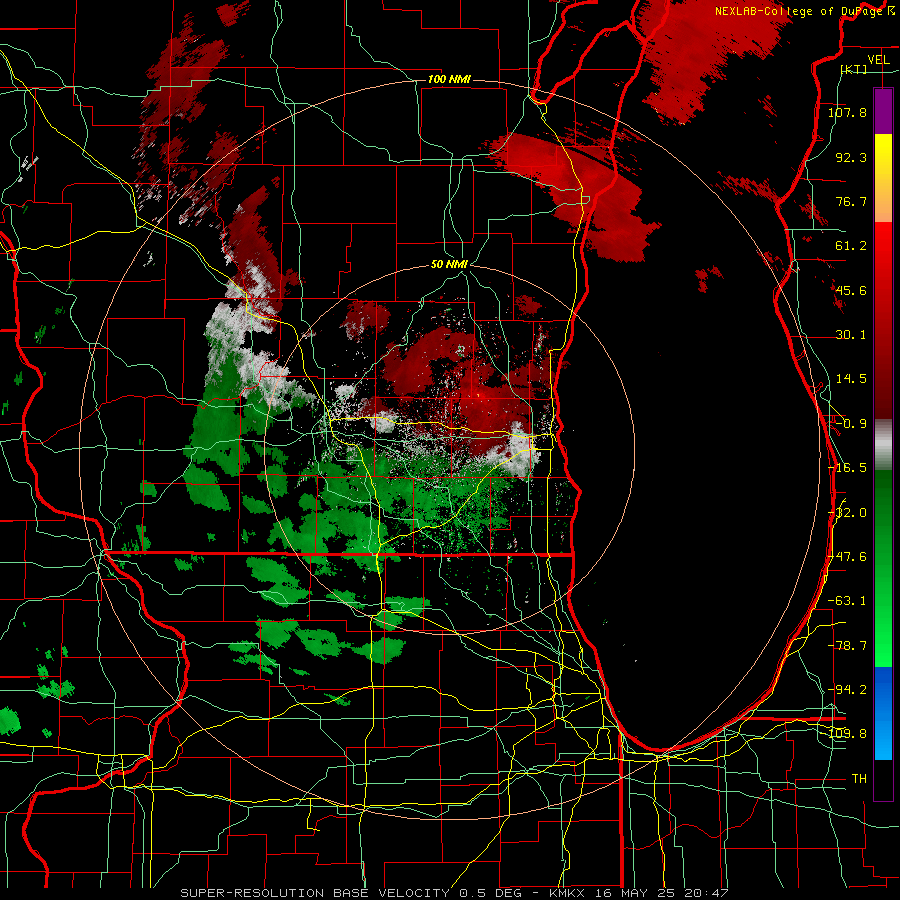Click the -16.5 scale value
Viewport: 900px width, 900px height.
(x=847, y=468)
